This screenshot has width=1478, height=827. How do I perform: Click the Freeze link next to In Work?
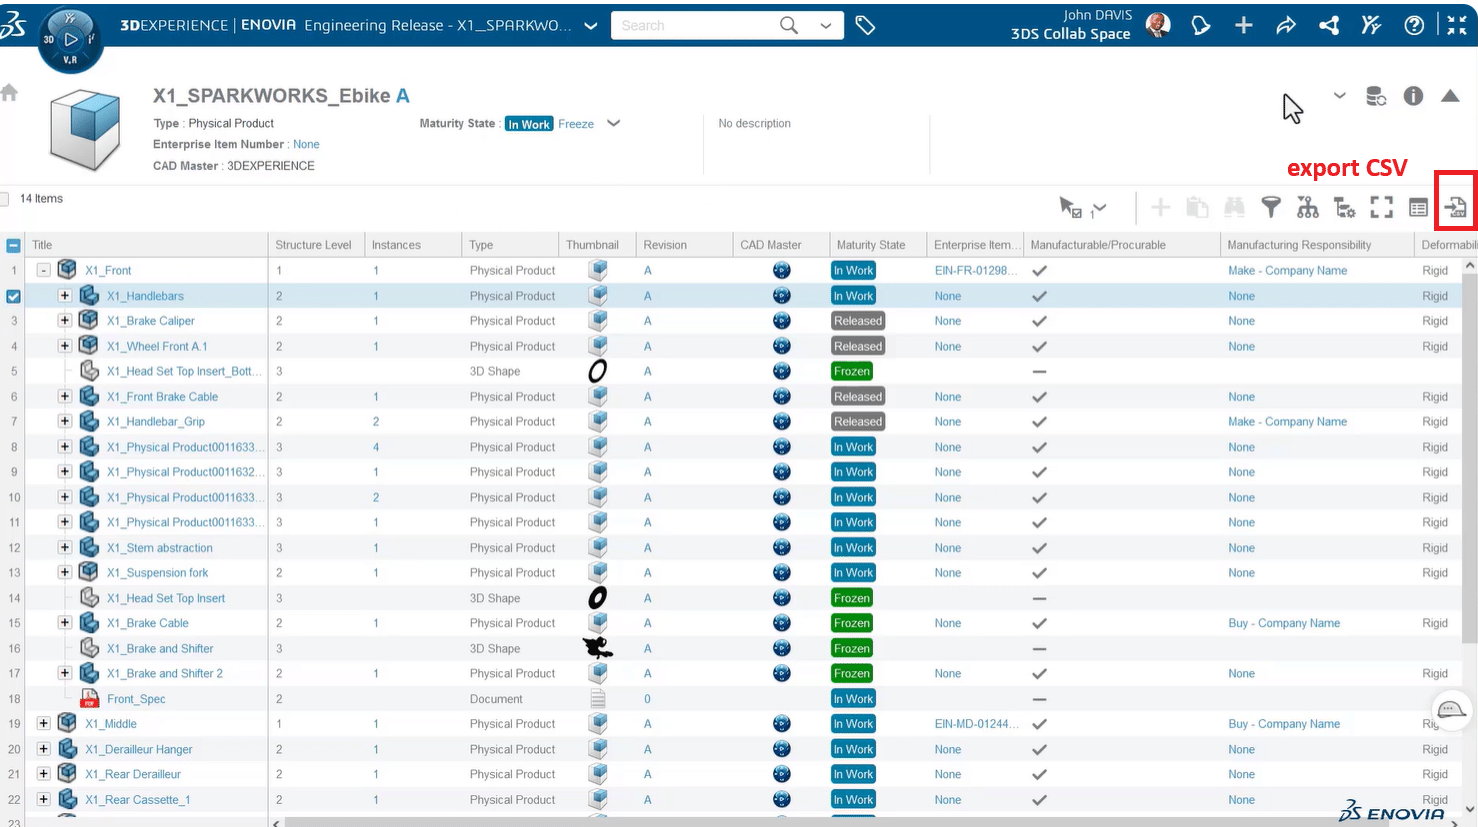tap(576, 124)
